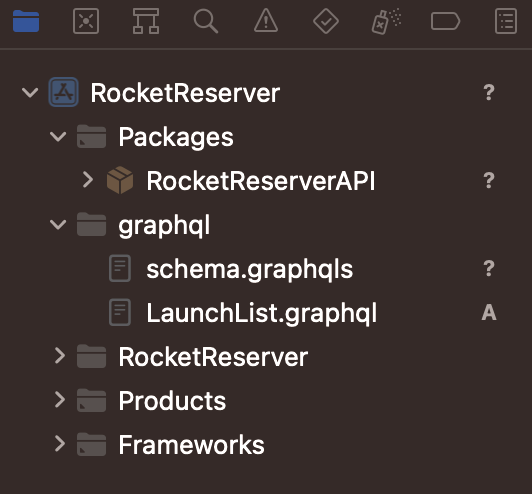
Task: Click the 'A' status badge on LaunchList.graphql
Action: tap(489, 312)
